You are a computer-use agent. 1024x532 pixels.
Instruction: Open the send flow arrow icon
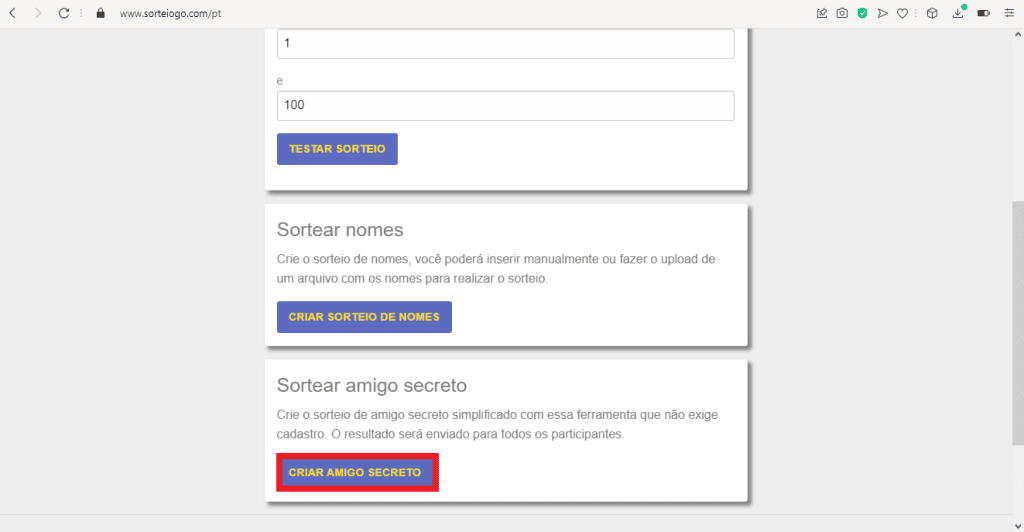click(882, 13)
